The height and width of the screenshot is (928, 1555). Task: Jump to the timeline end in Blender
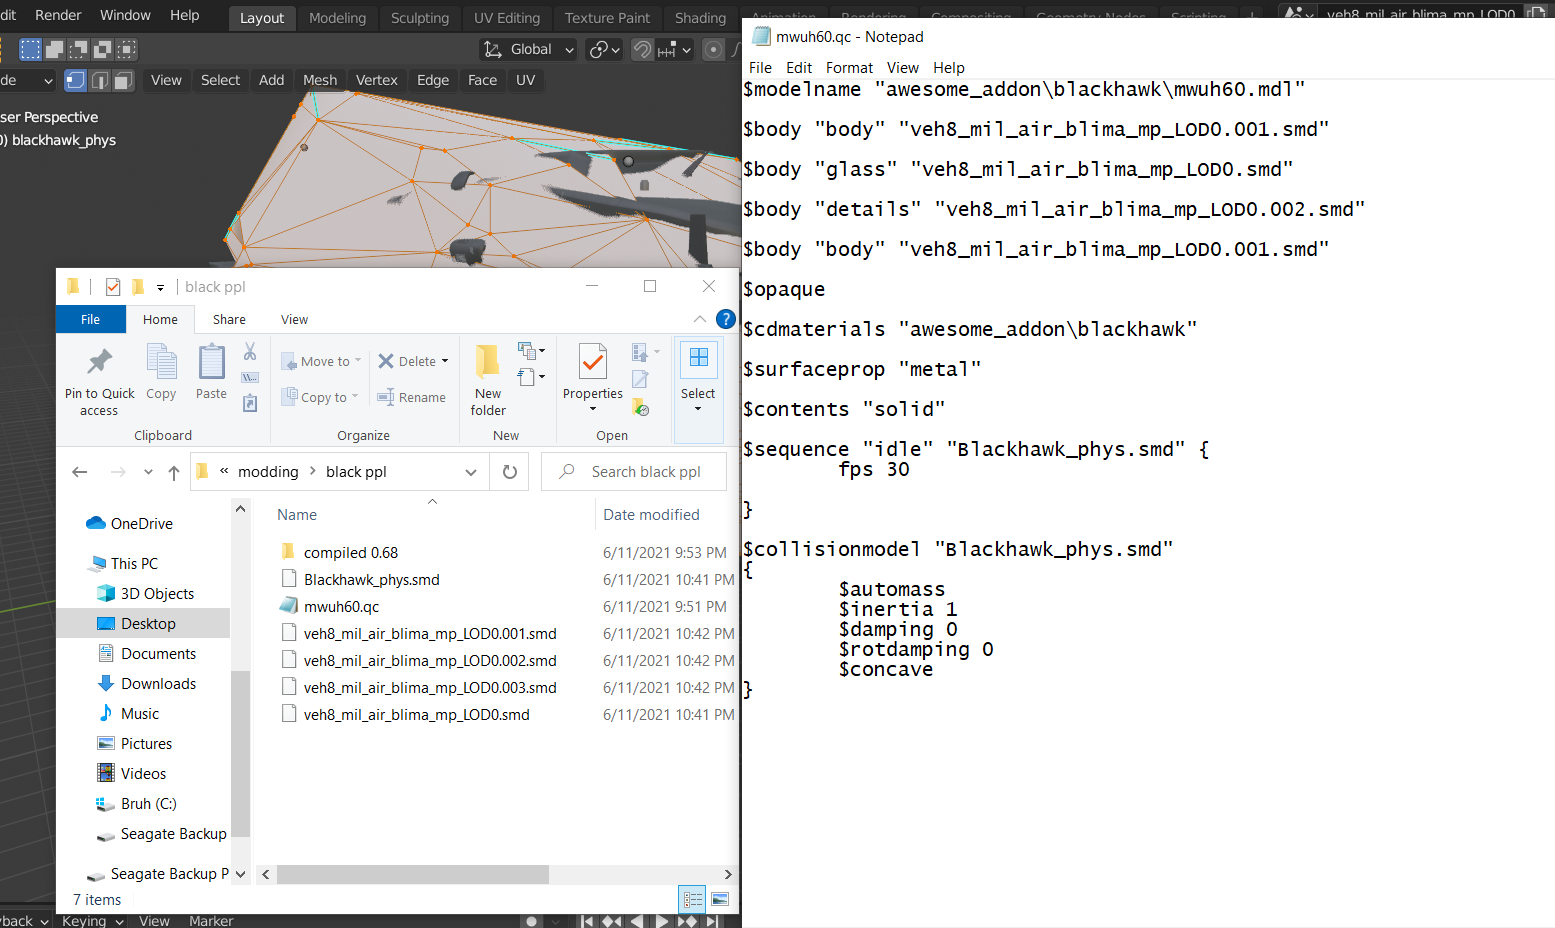click(711, 921)
